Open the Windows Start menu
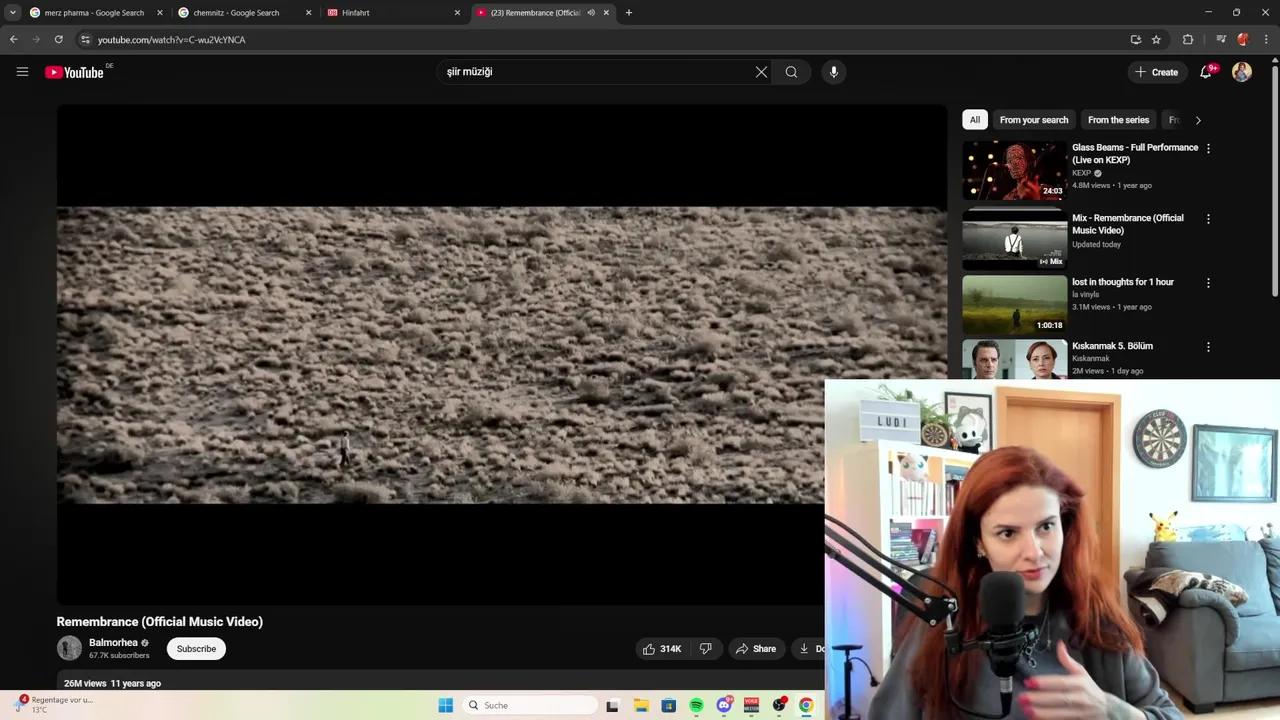 click(446, 705)
